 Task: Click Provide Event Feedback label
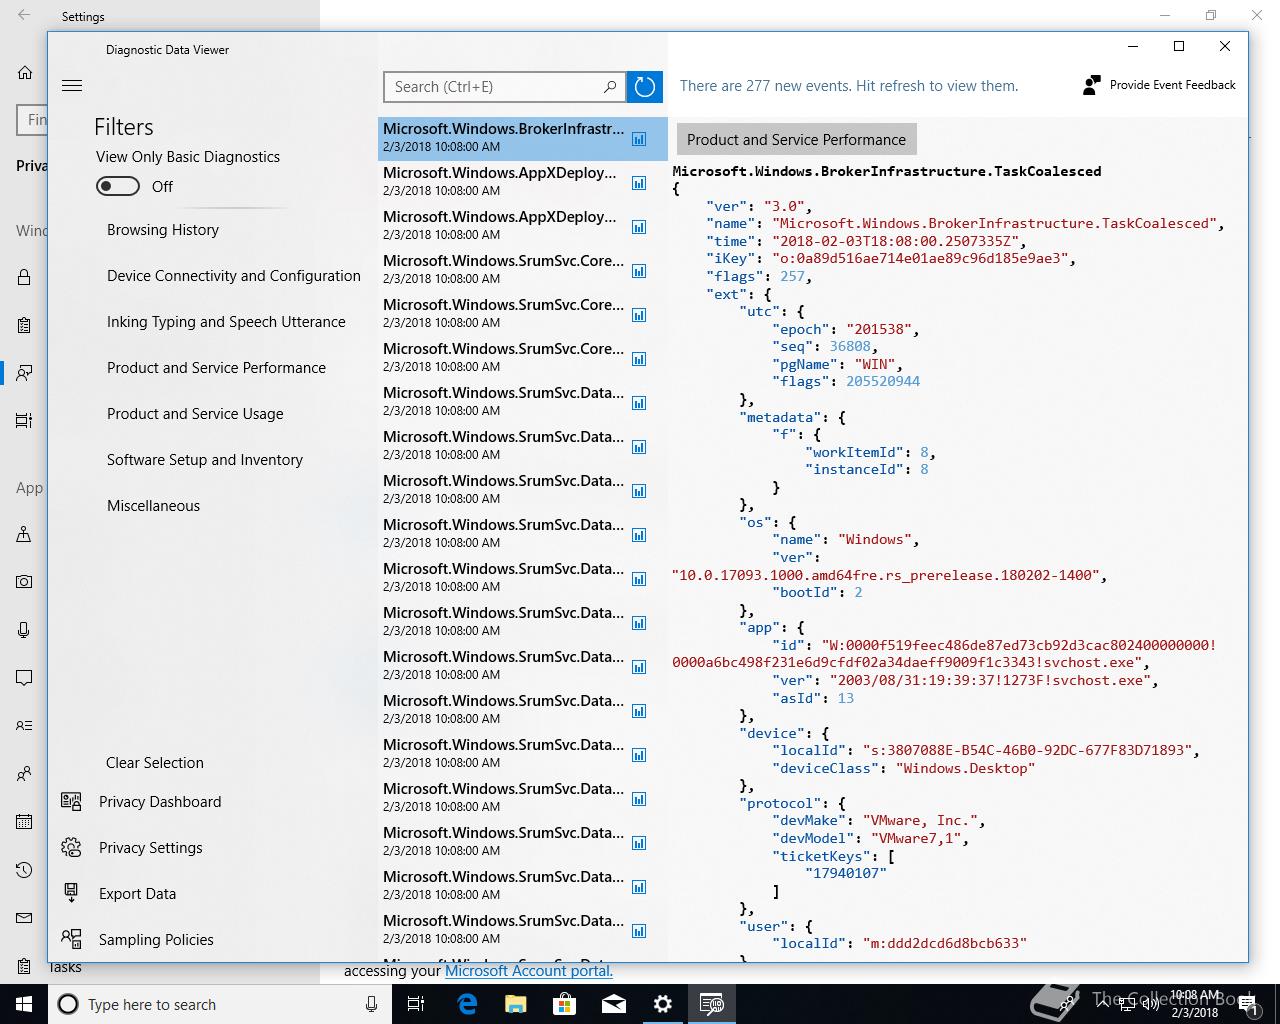point(1173,85)
